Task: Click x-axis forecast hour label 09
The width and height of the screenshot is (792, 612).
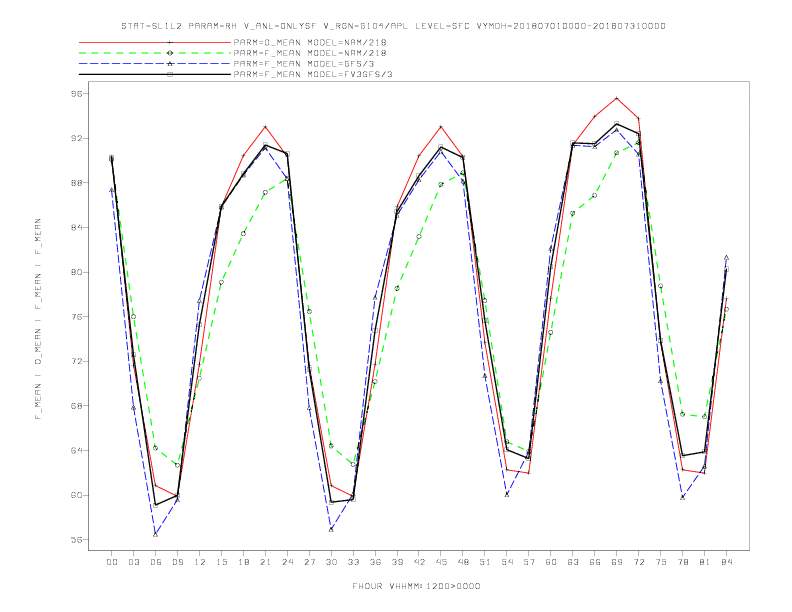Action: pyautogui.click(x=177, y=562)
